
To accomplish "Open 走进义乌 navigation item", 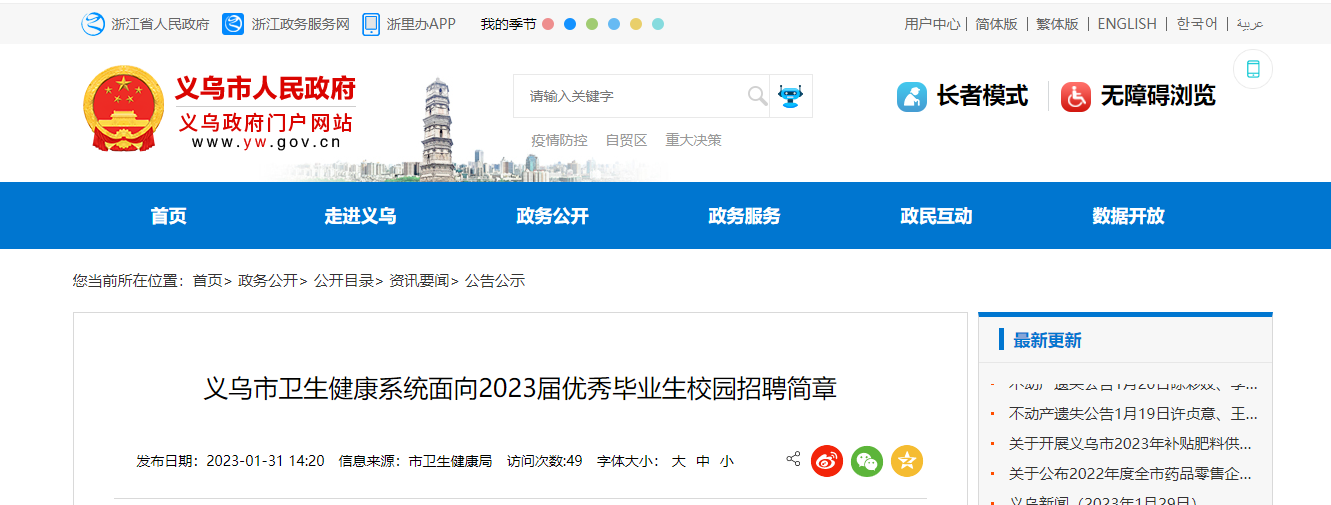I will coord(360,216).
